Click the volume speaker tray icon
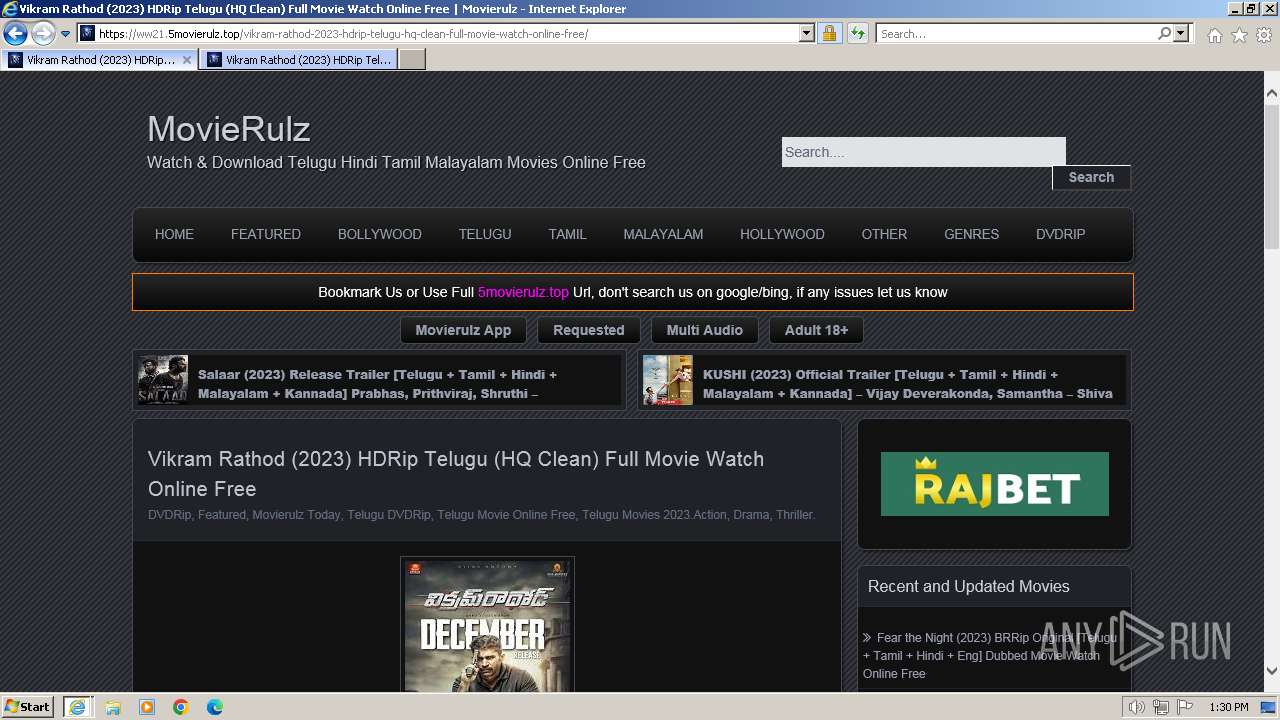 point(1136,707)
